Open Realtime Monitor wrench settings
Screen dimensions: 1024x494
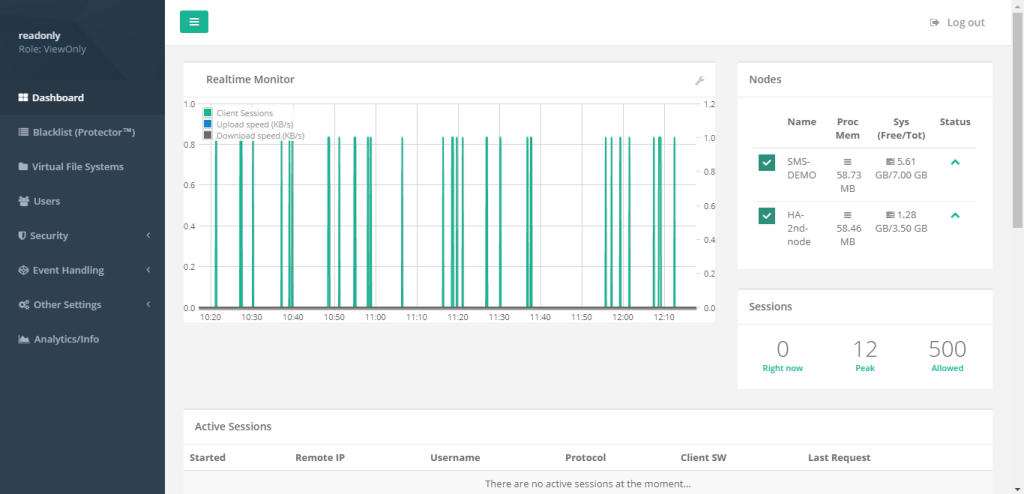pyautogui.click(x=700, y=80)
